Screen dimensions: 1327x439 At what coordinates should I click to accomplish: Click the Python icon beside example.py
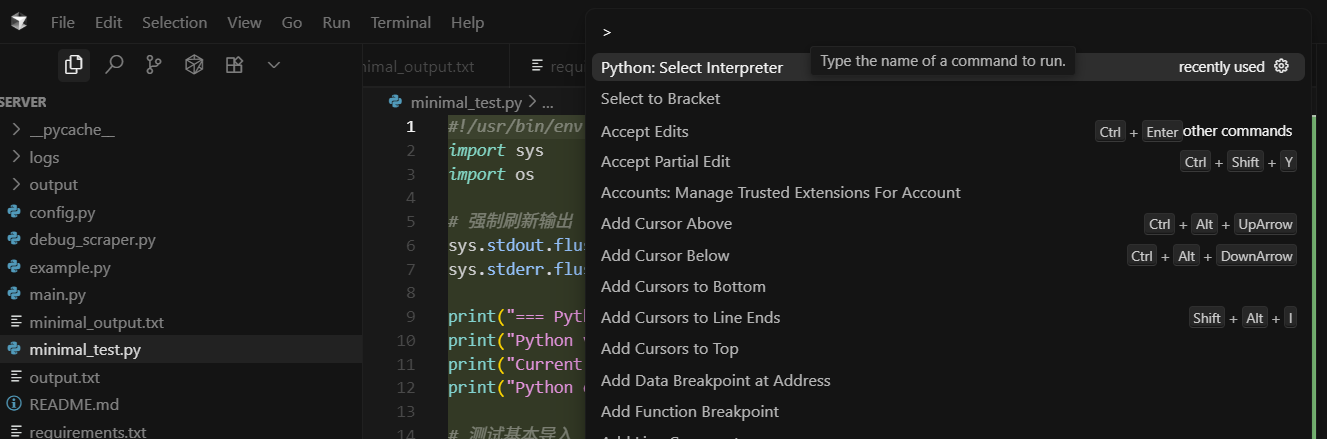(14, 268)
